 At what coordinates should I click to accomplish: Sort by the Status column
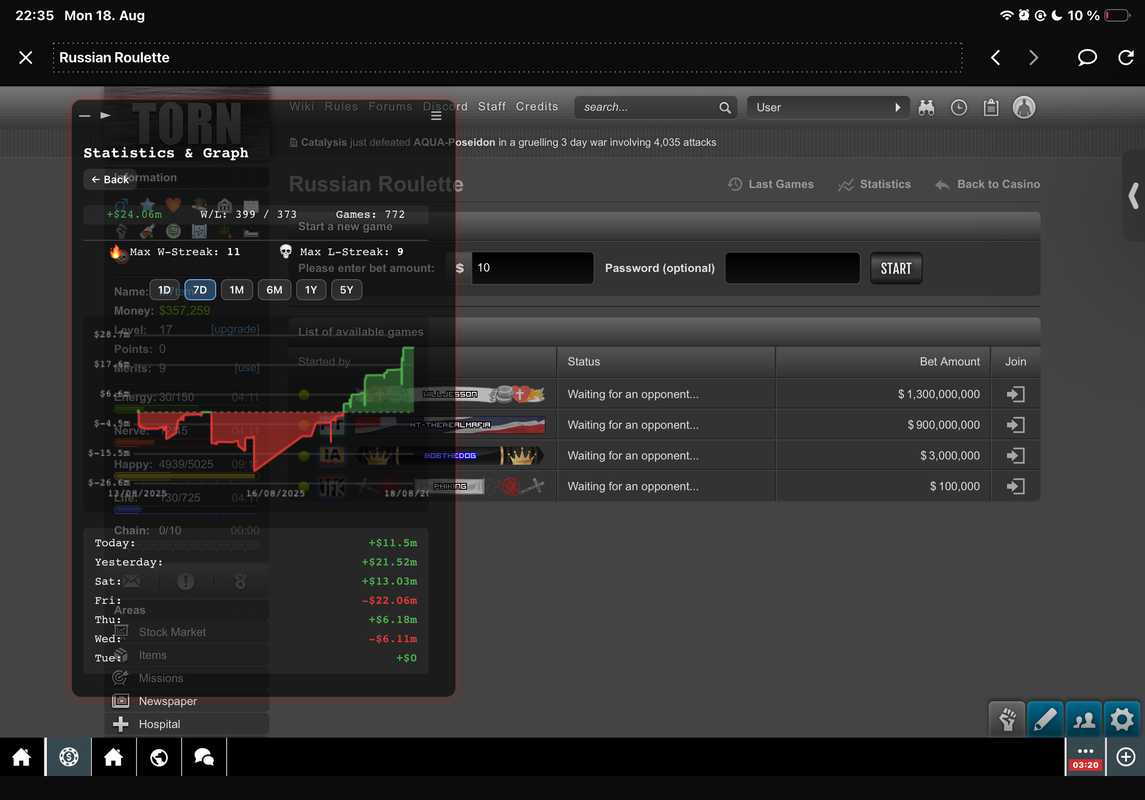click(583, 361)
